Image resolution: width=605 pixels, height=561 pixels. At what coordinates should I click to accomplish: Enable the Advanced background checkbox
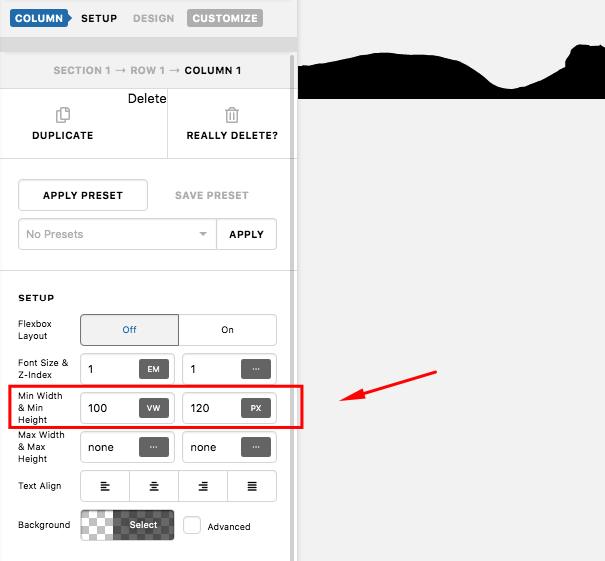pyautogui.click(x=193, y=525)
